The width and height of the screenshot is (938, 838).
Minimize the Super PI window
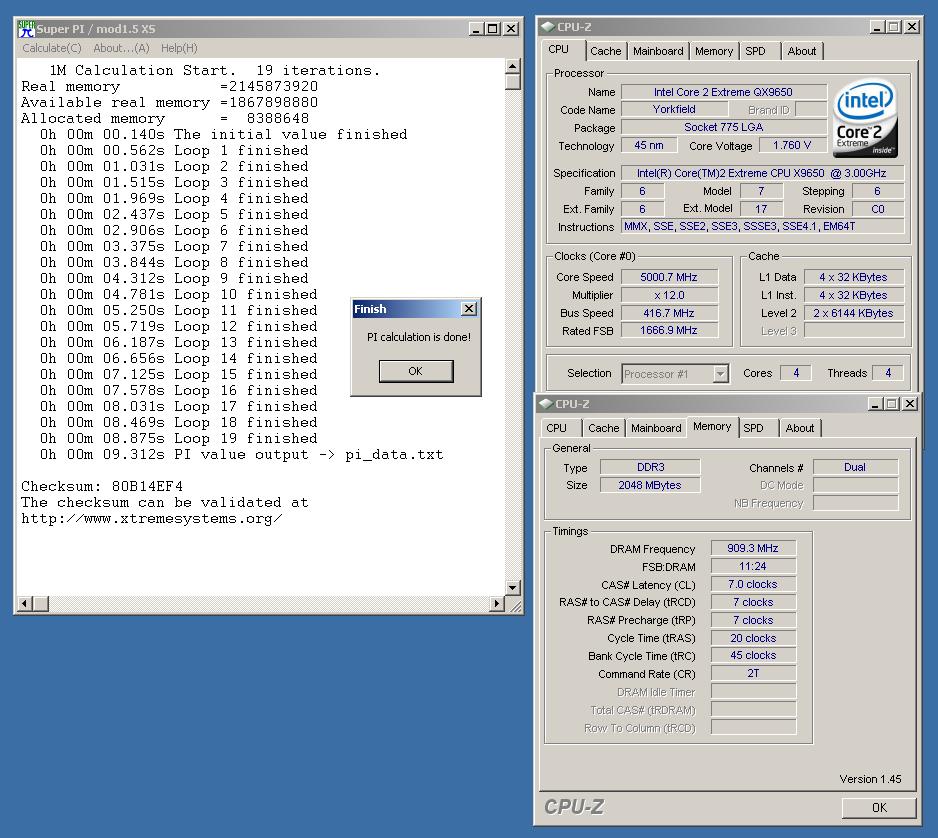(x=476, y=29)
